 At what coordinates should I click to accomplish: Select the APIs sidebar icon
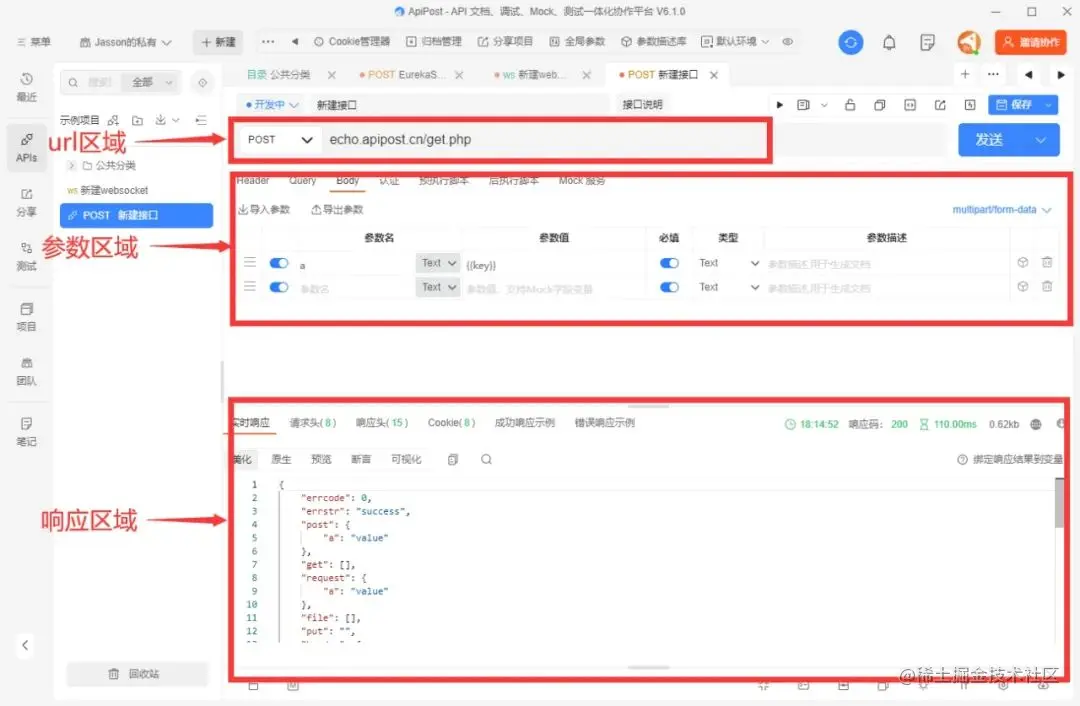click(26, 147)
